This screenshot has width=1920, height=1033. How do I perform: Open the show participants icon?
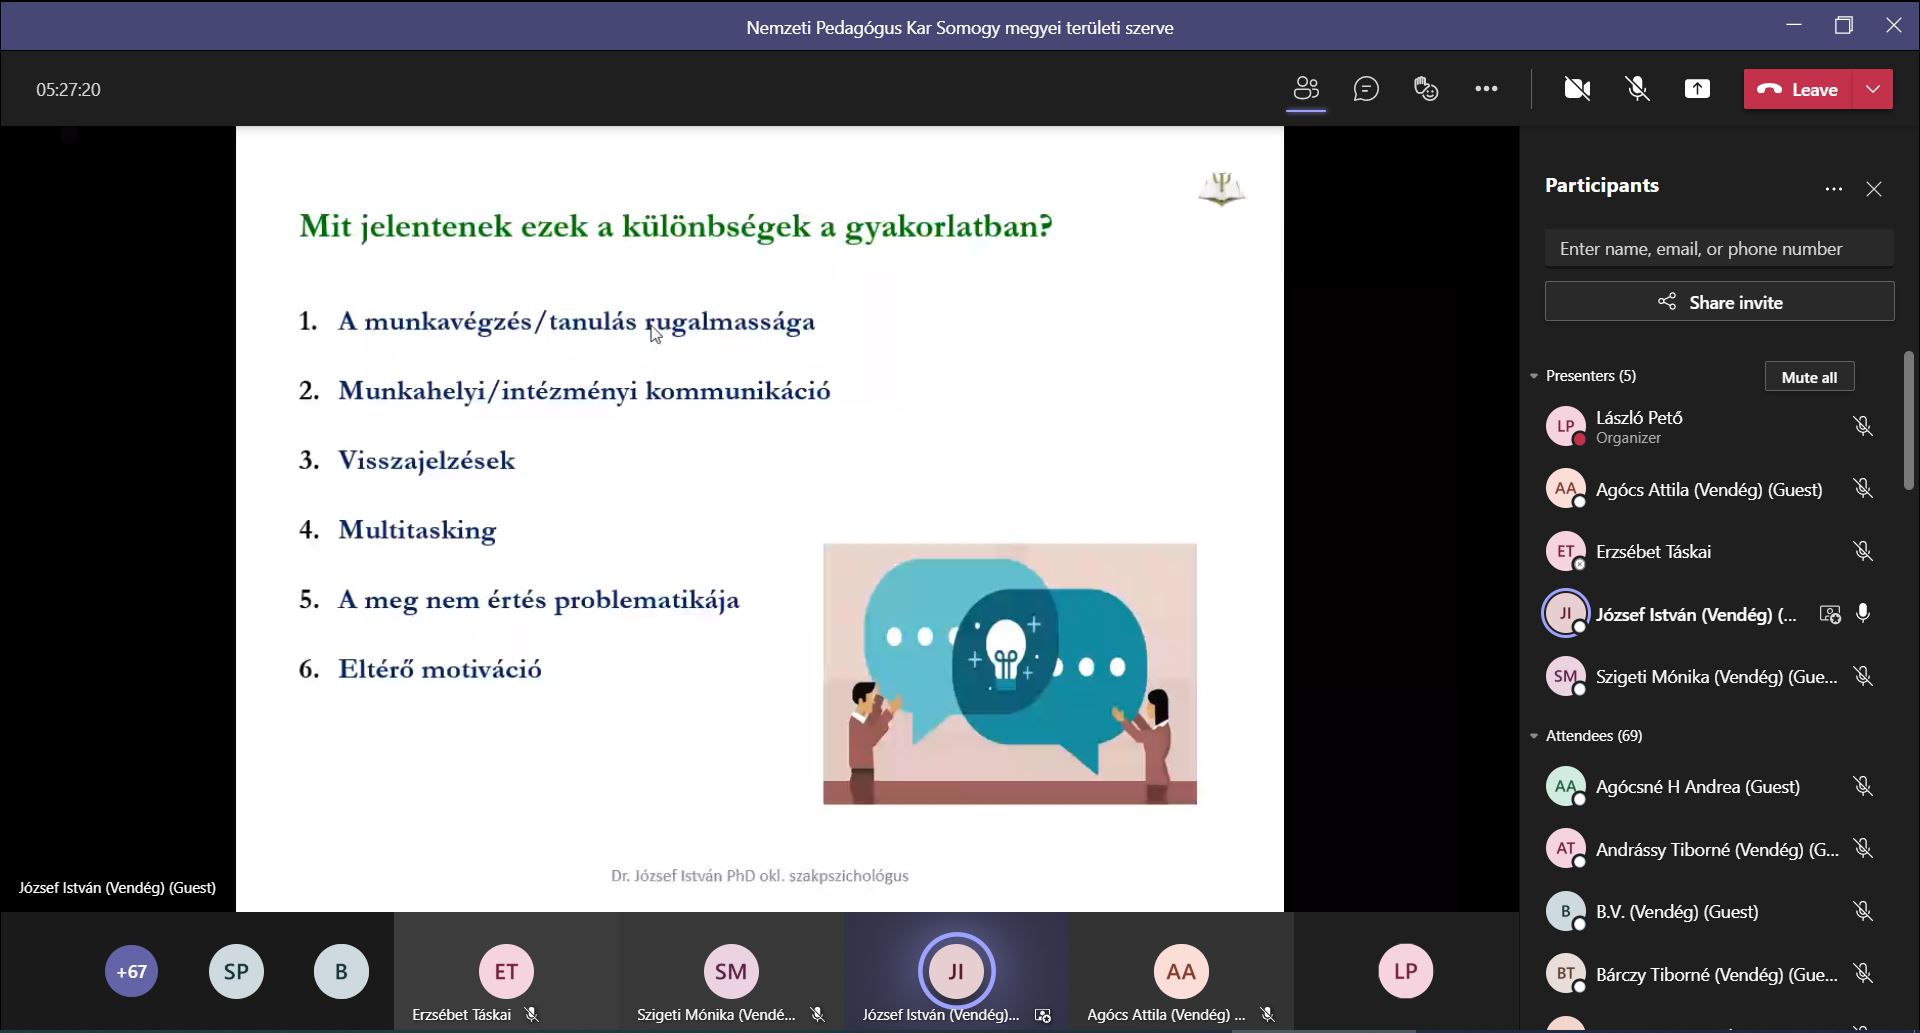[x=1306, y=89]
